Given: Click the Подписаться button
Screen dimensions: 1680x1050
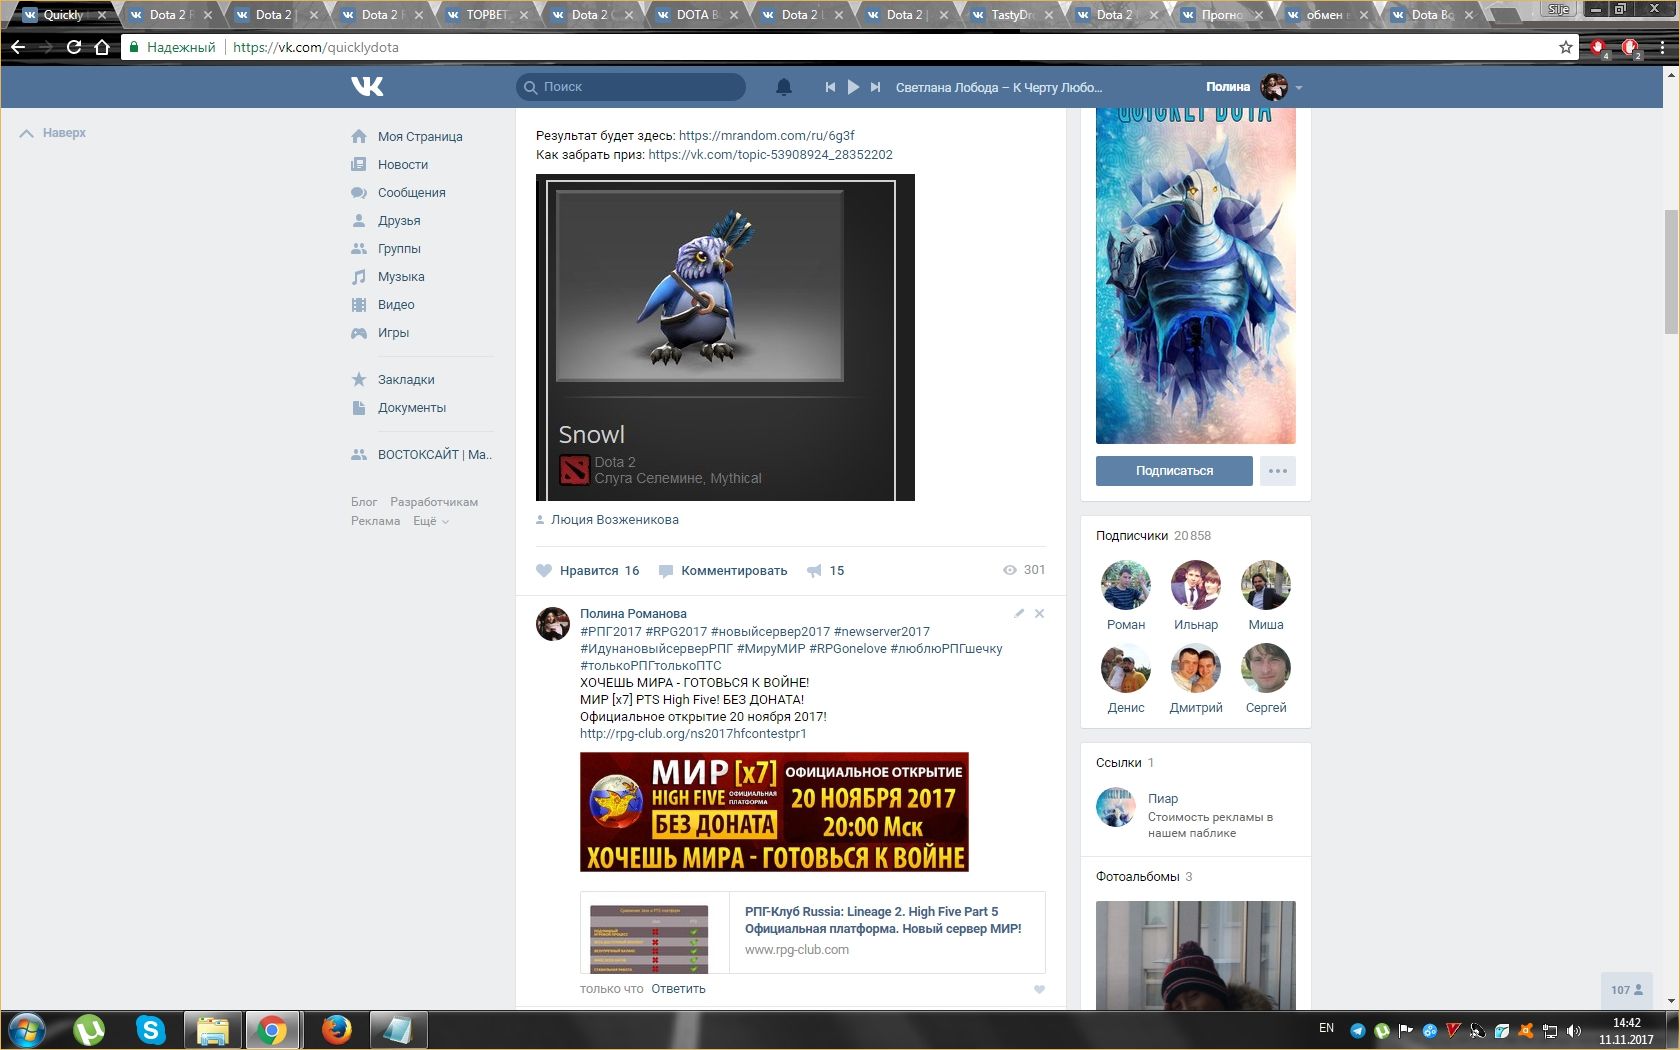Looking at the screenshot, I should 1174,471.
